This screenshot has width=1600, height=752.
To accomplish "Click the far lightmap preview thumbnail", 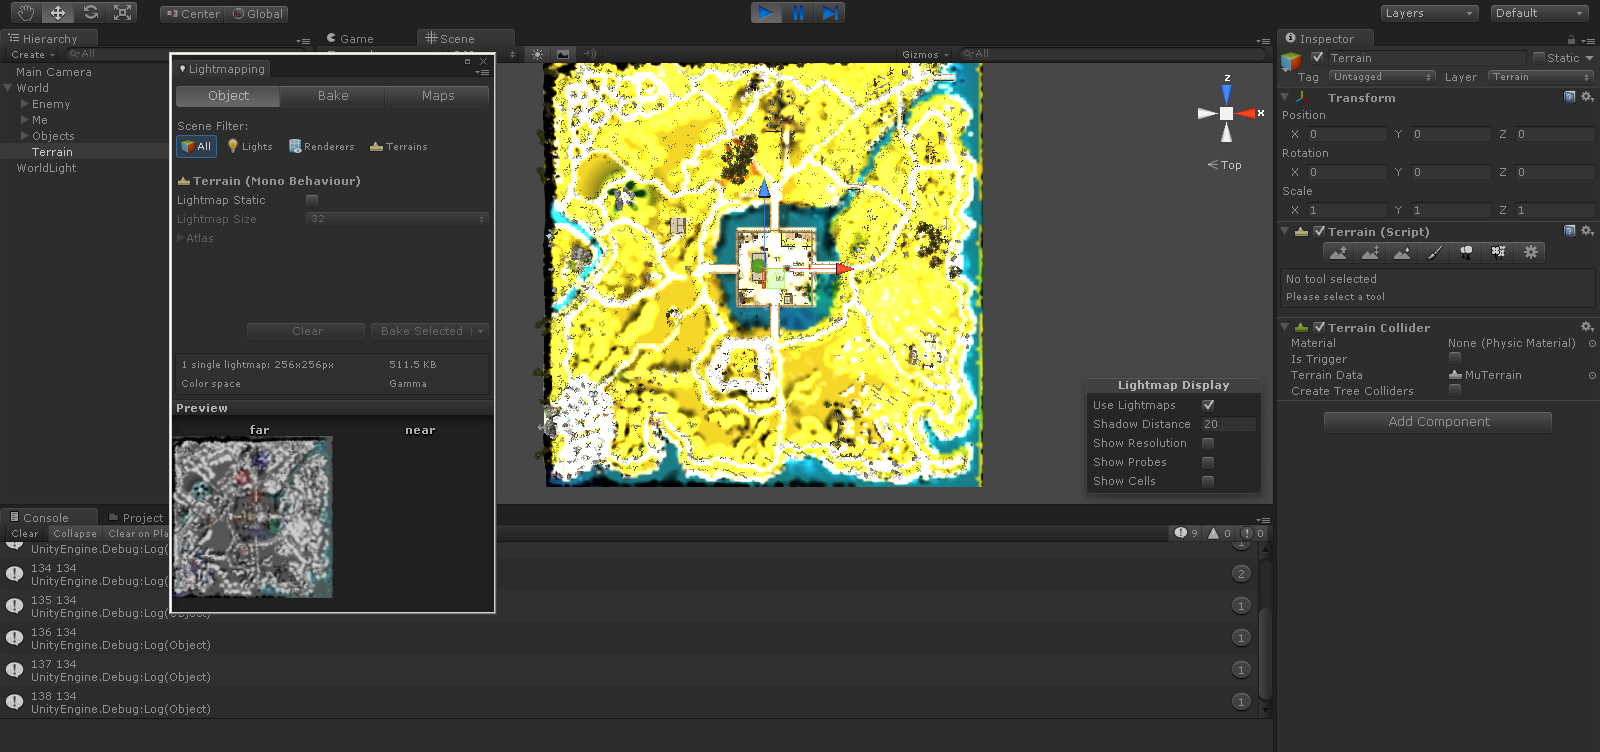I will [x=252, y=518].
